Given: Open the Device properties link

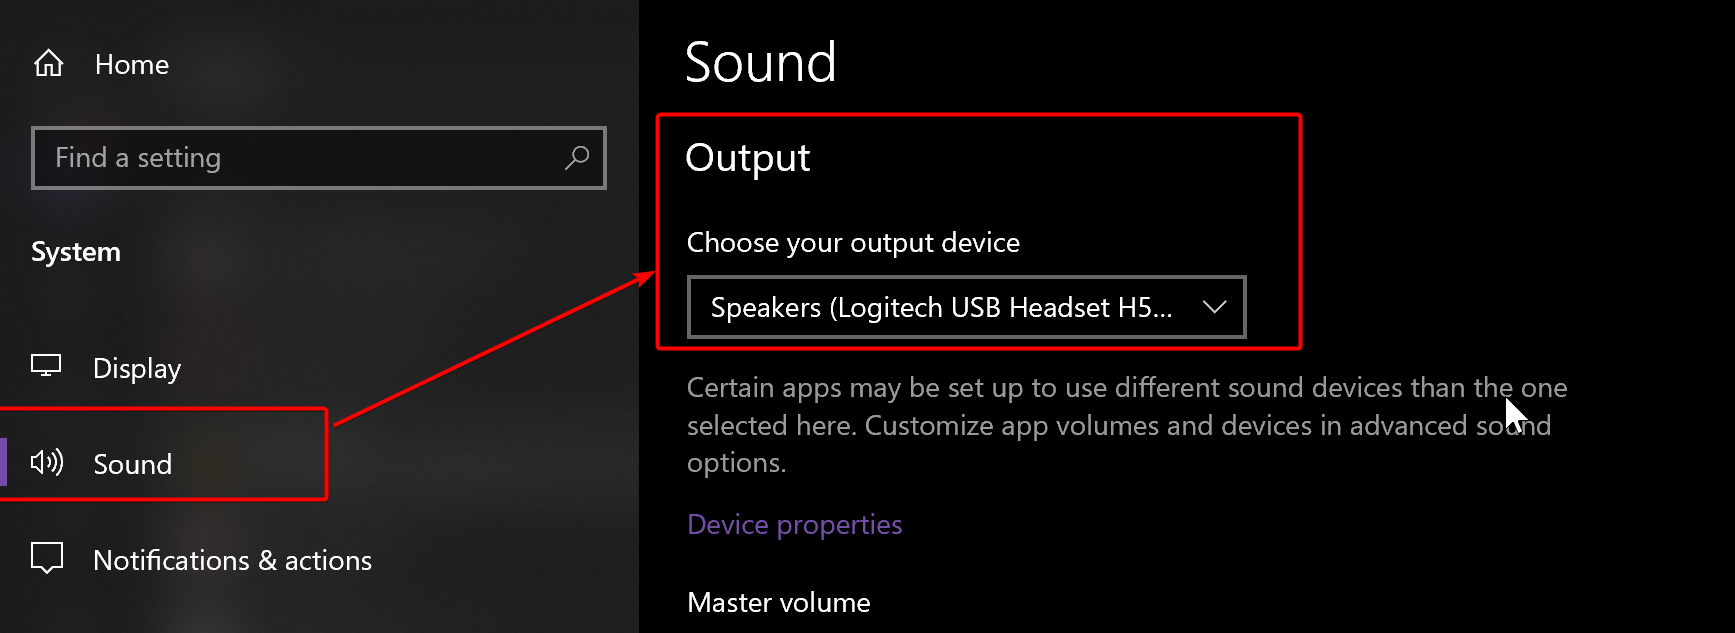Looking at the screenshot, I should (x=794, y=525).
